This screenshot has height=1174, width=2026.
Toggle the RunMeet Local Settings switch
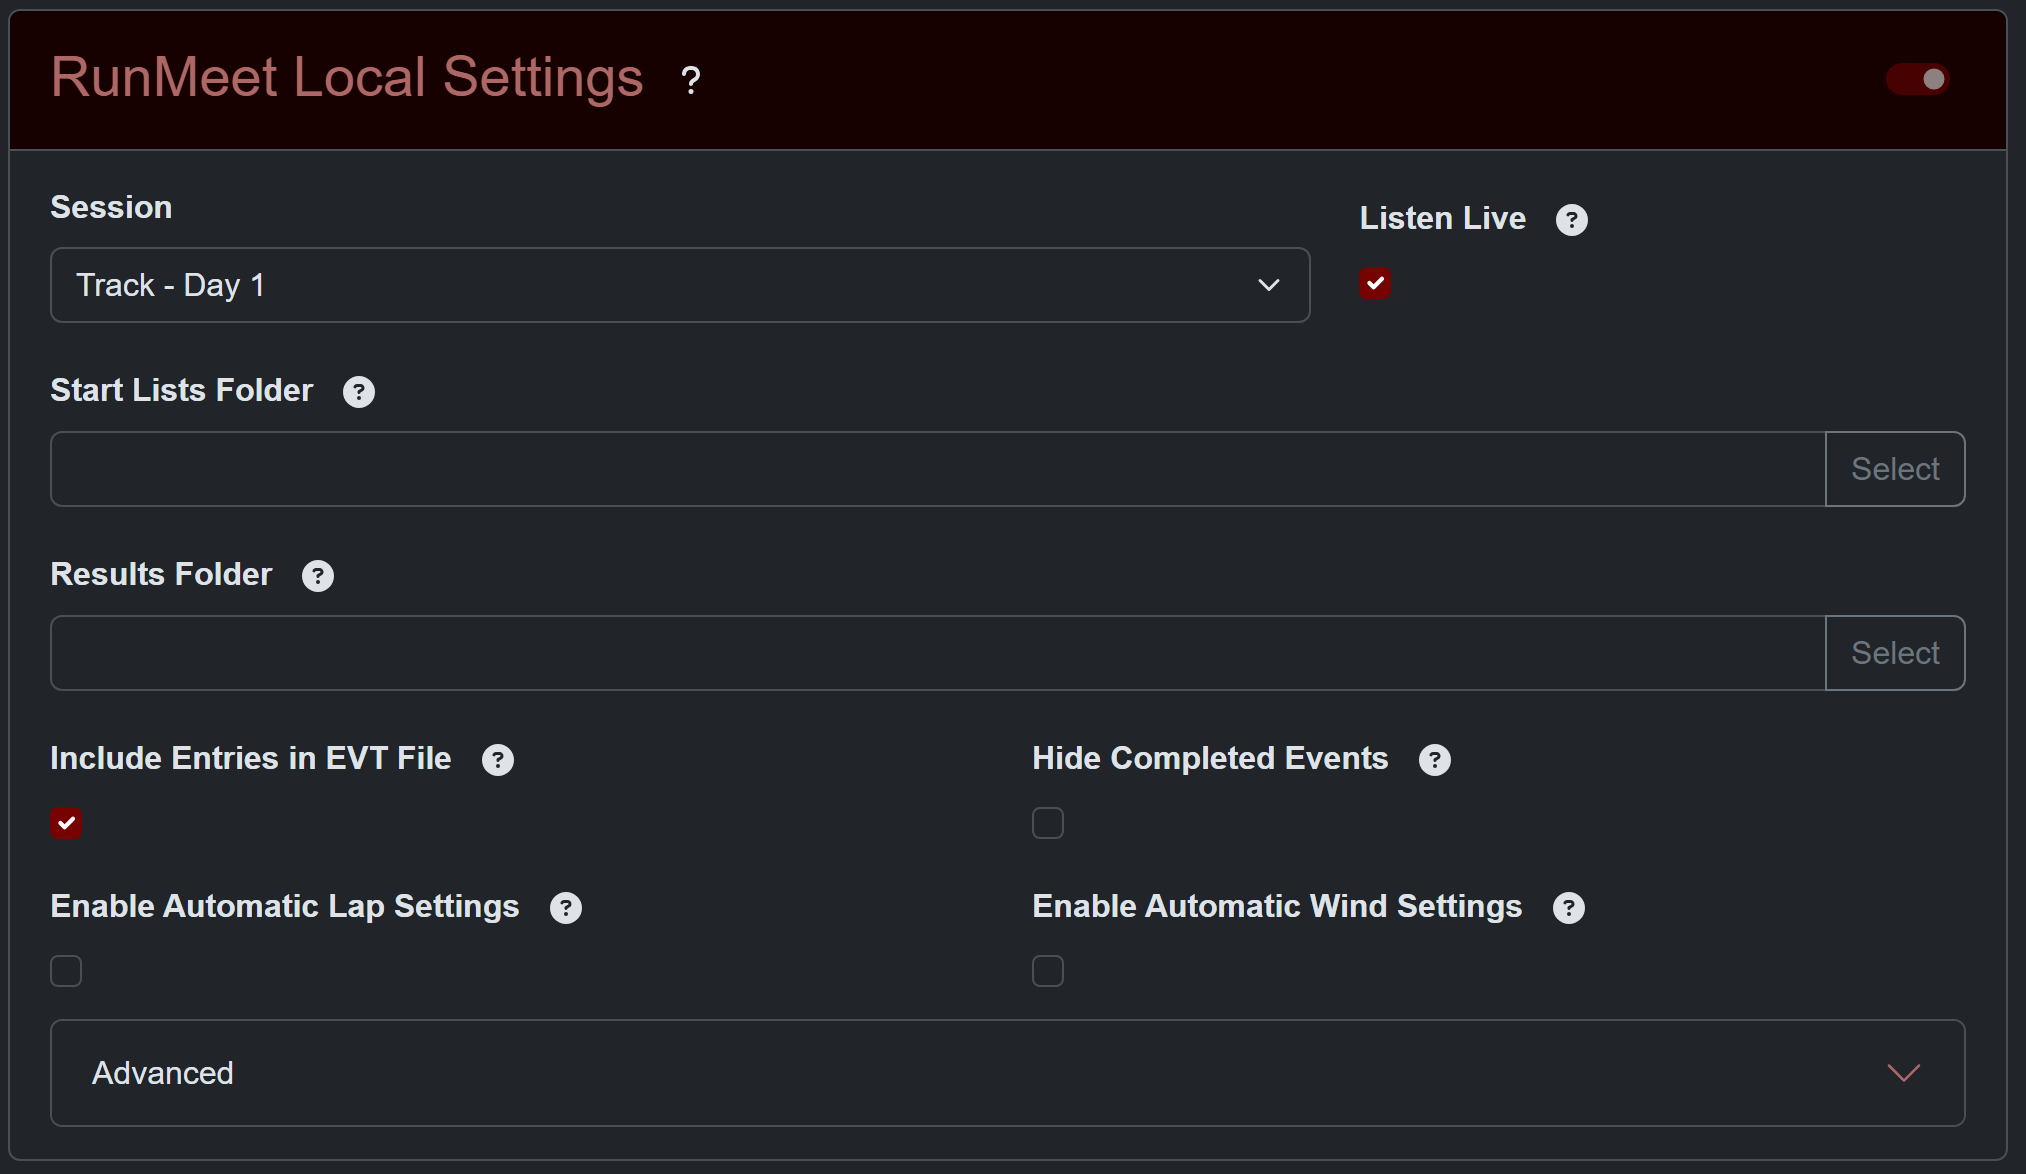pos(1917,79)
